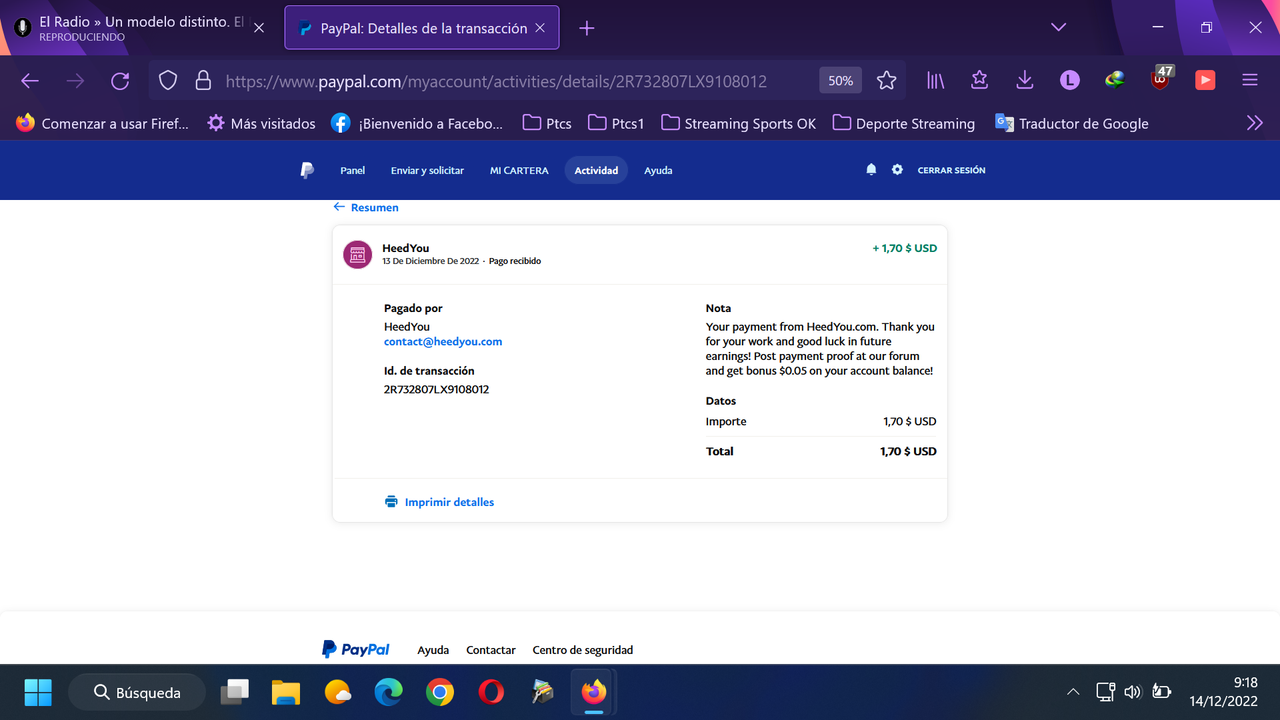This screenshot has height=720, width=1280.
Task: Open the tracking protection shield icon
Action: 168,81
